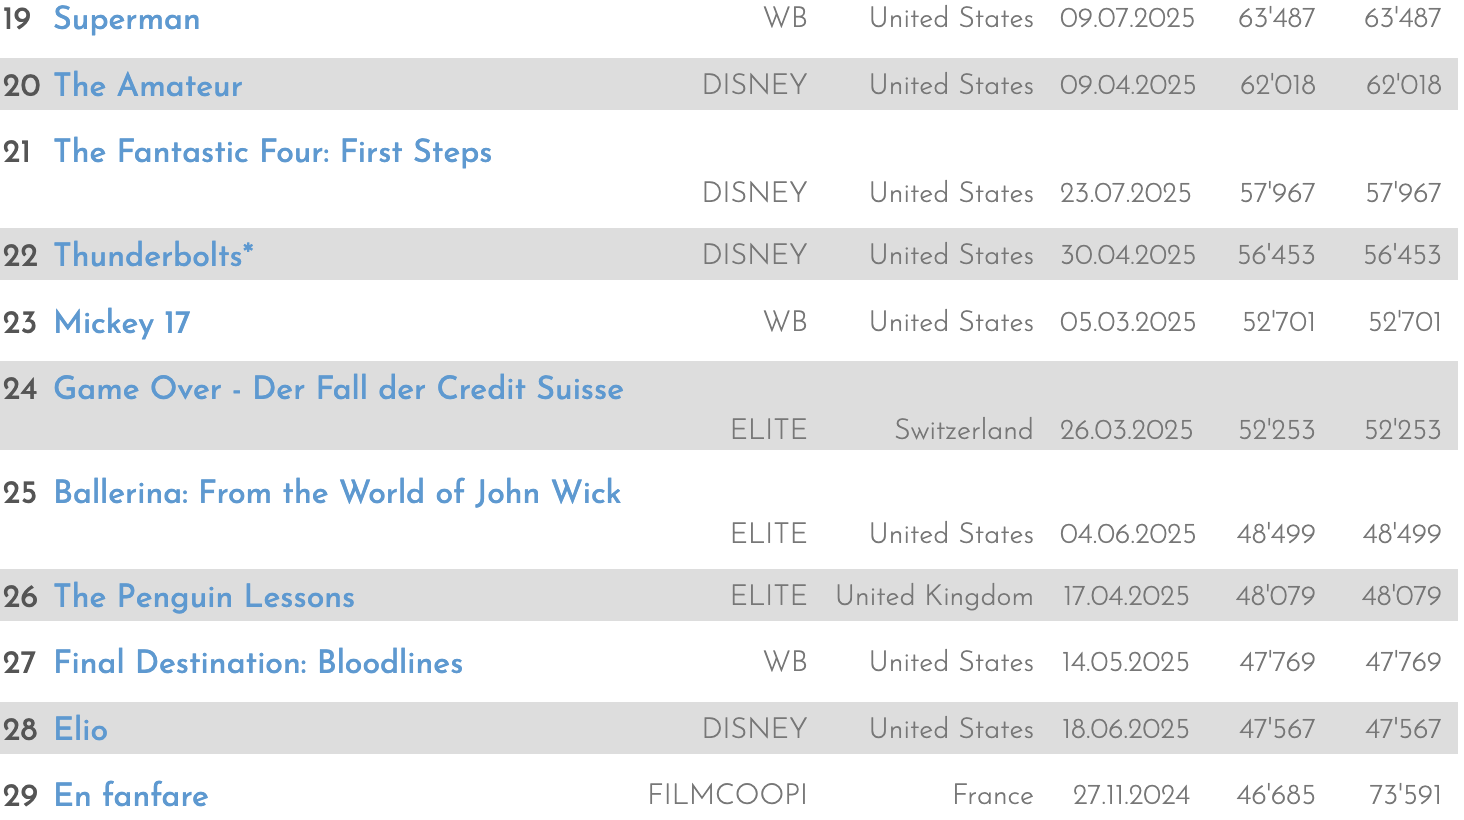Click the FILMCOOPI distributor in En fanfare row
1464x820 pixels.
coord(728,795)
